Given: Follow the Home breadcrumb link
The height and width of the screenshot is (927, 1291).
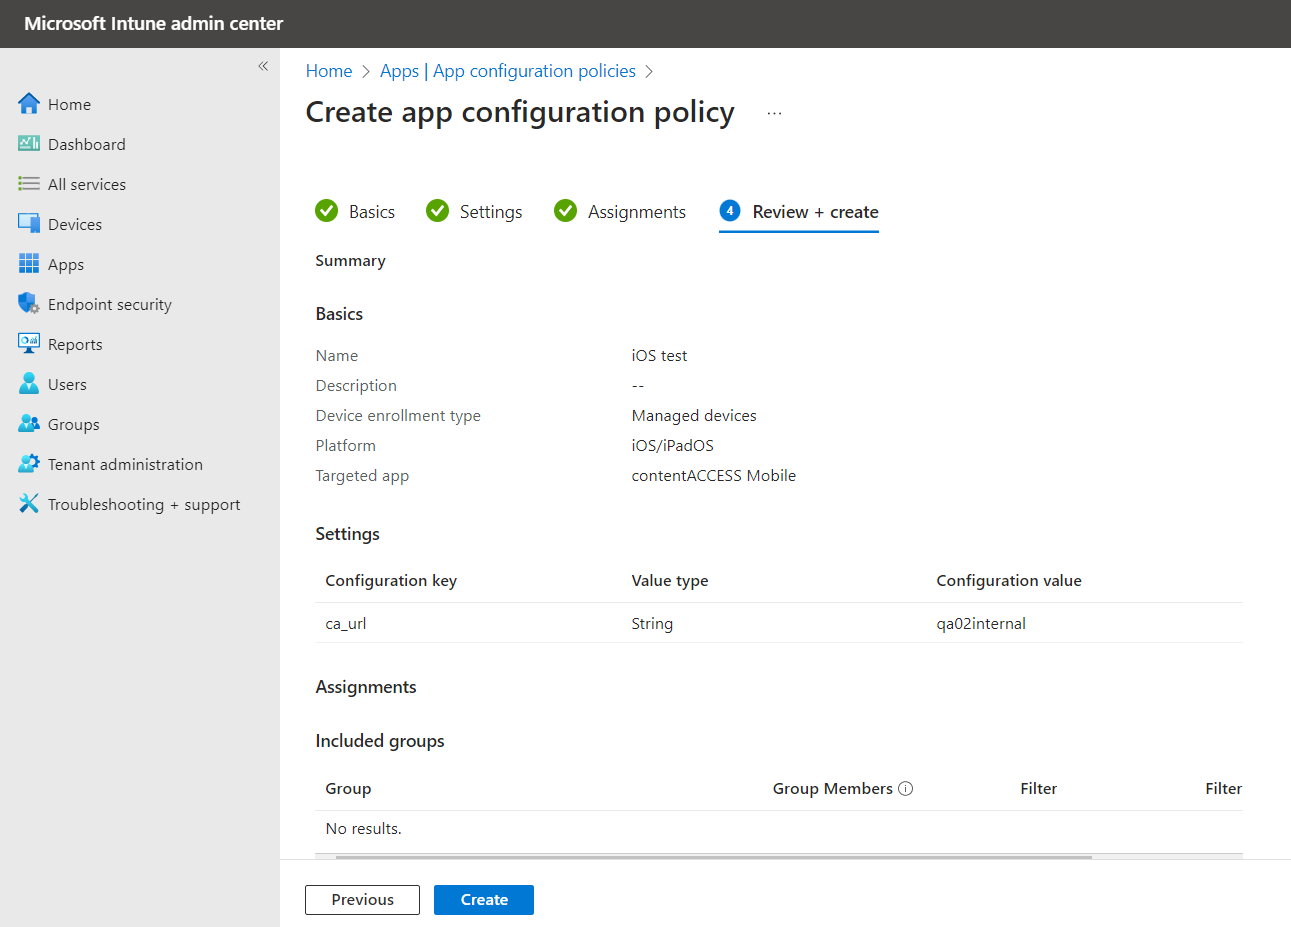Looking at the screenshot, I should click(329, 71).
